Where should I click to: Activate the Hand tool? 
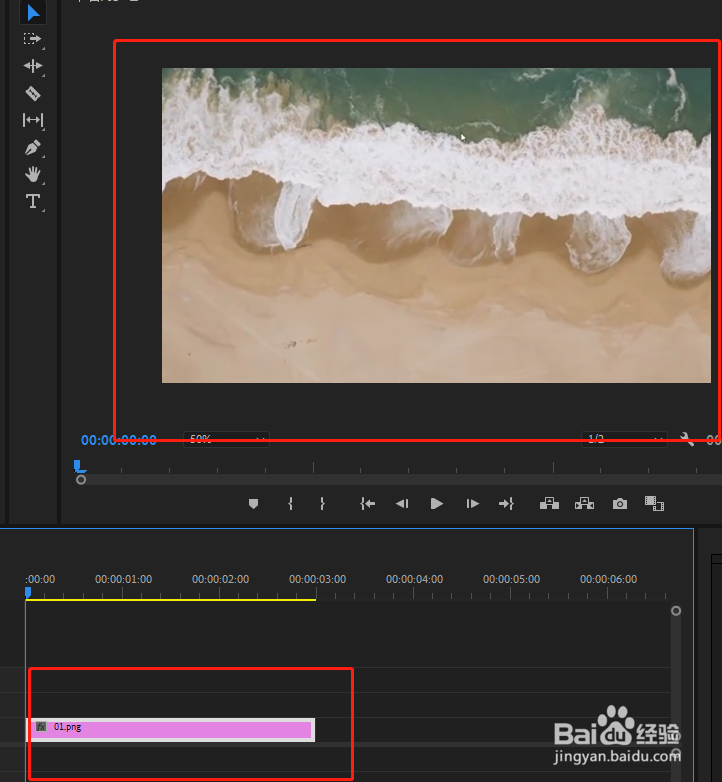click(x=33, y=175)
